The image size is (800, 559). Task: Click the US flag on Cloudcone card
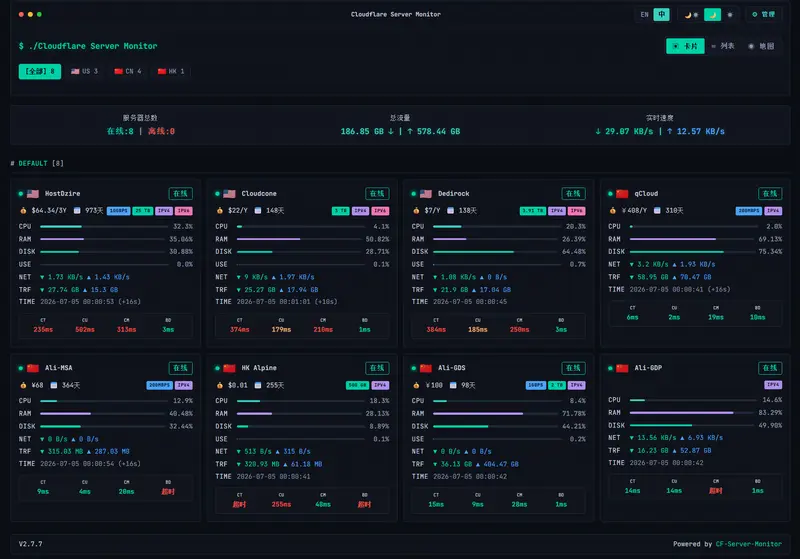230,194
